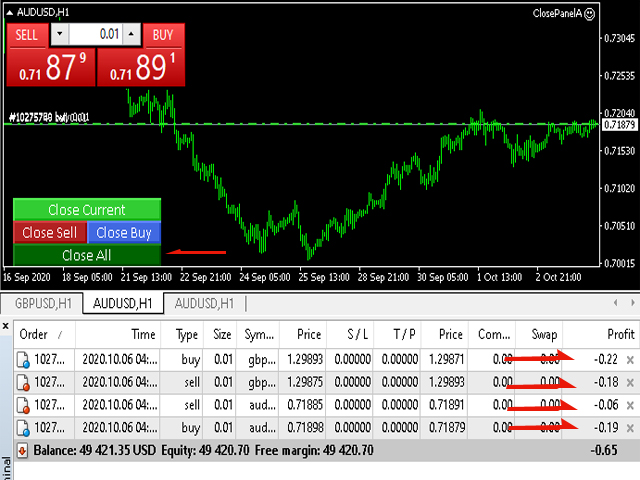640x480 pixels.
Task: Click the red Close Sell button
Action: (x=50, y=233)
